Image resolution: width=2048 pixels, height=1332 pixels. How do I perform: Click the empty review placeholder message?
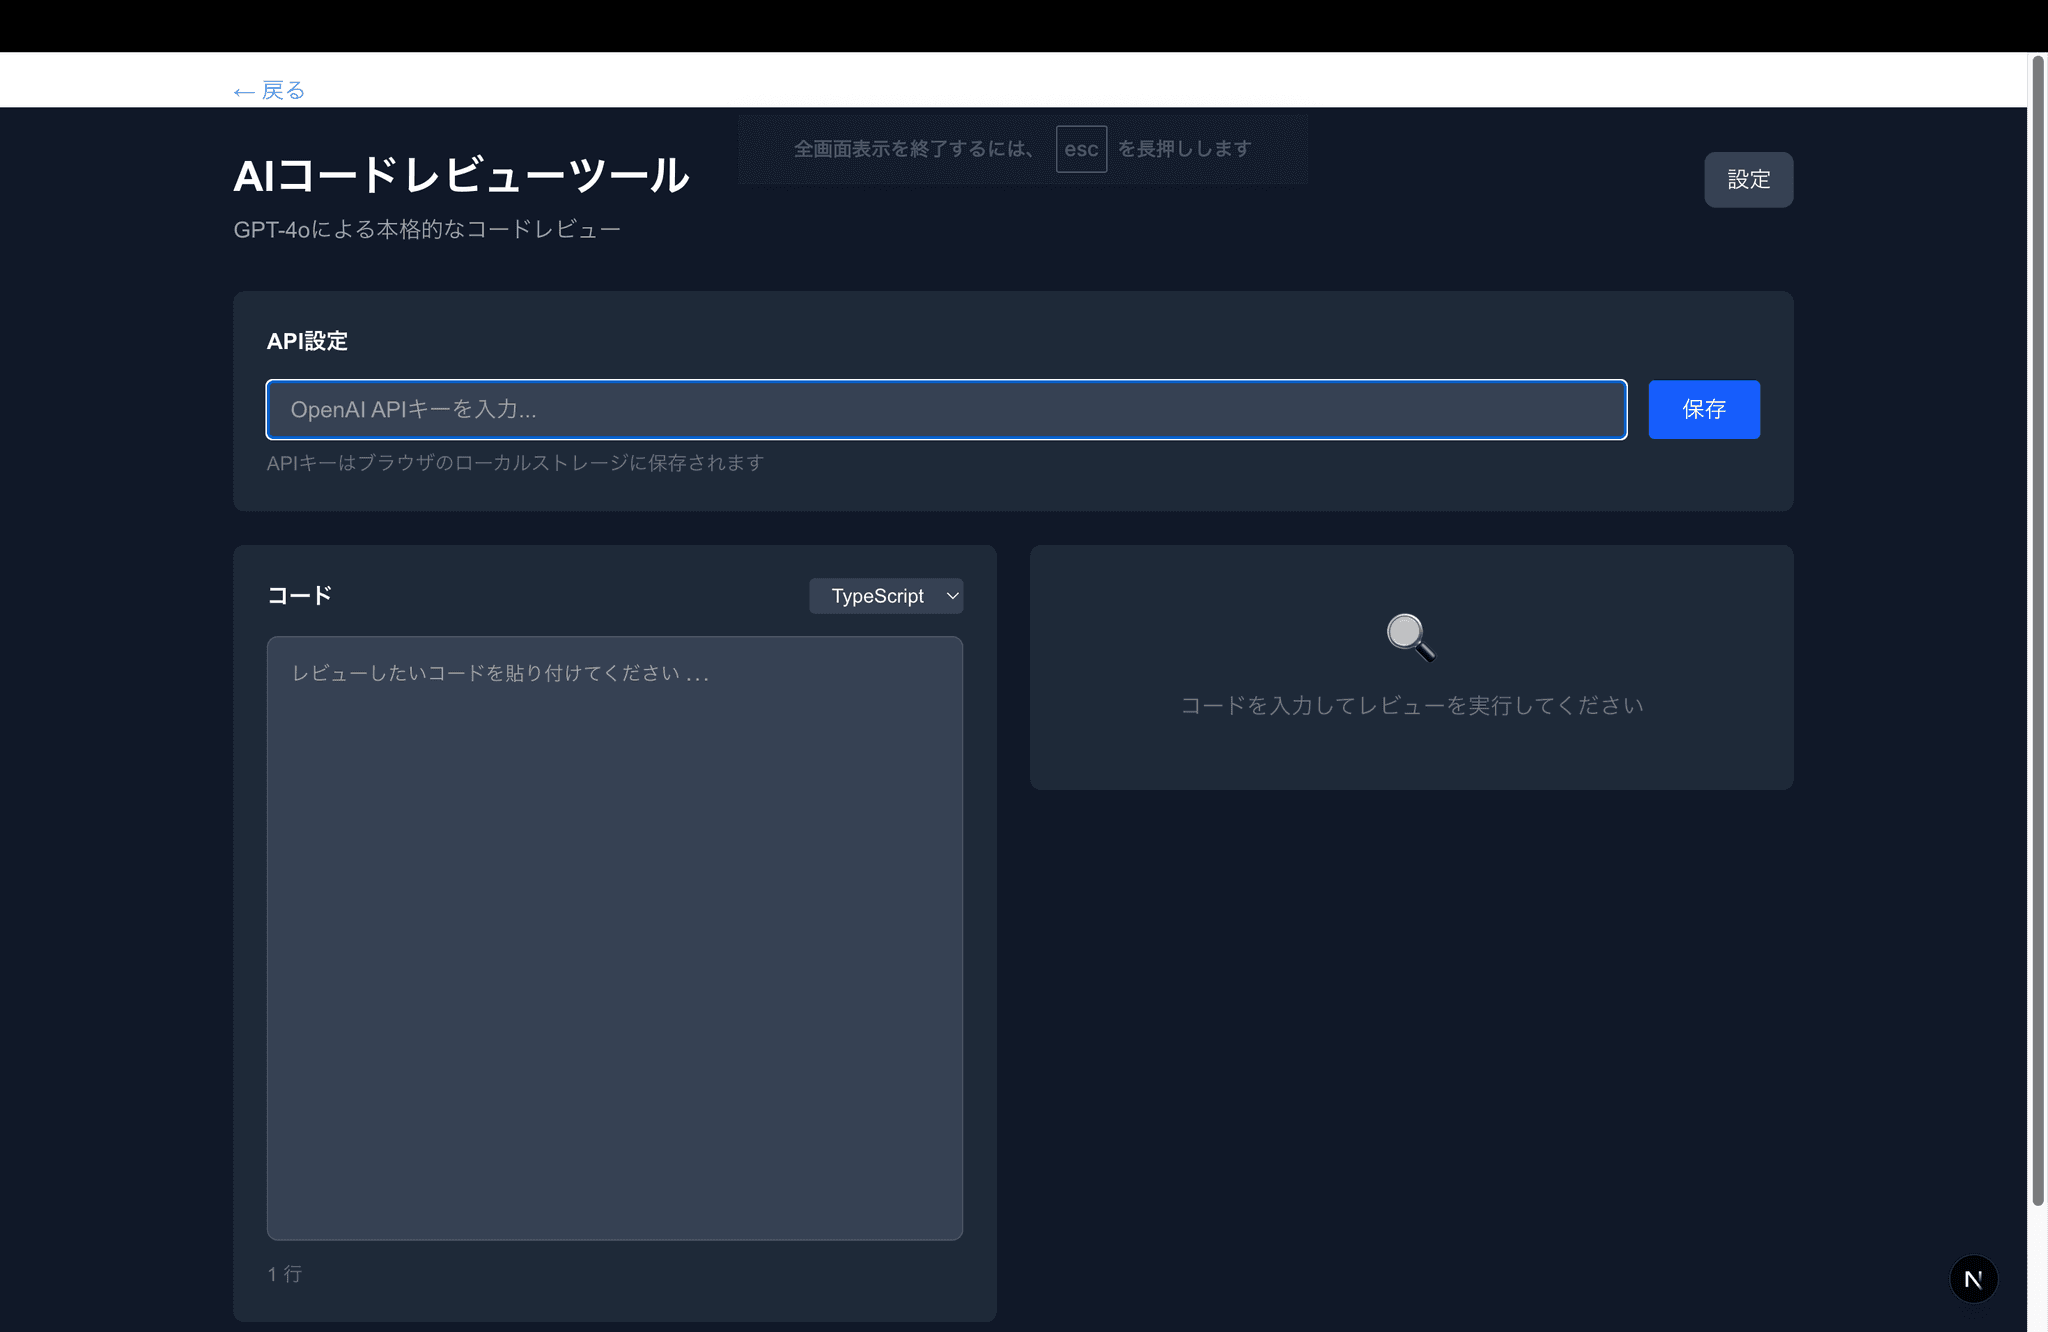tap(1410, 706)
